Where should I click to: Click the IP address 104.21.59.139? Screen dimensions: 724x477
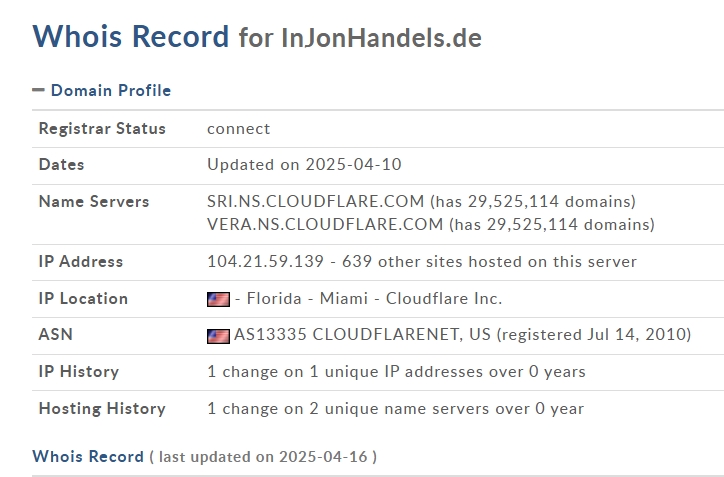point(265,261)
